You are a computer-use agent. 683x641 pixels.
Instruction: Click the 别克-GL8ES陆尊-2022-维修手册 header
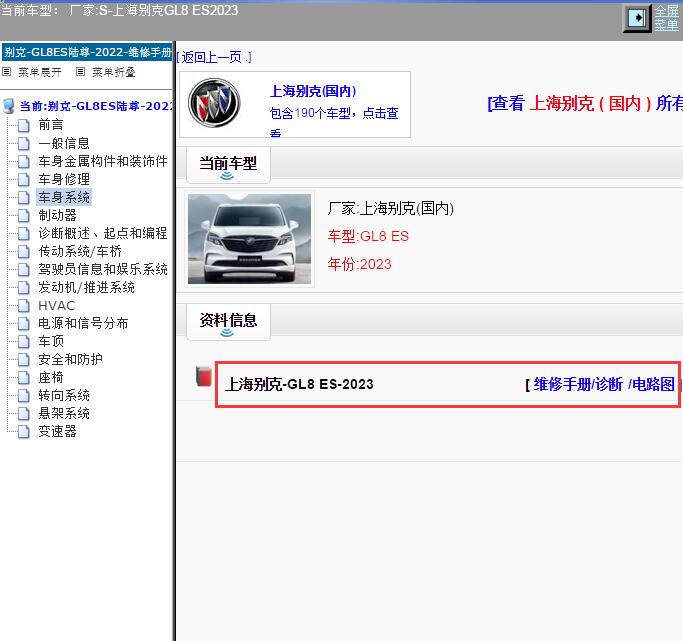coord(87,52)
